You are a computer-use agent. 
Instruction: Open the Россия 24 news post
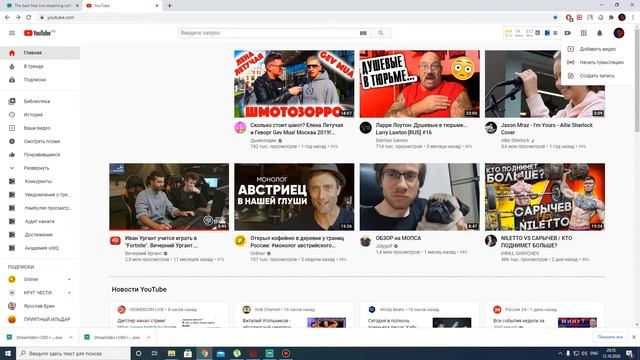point(545,315)
